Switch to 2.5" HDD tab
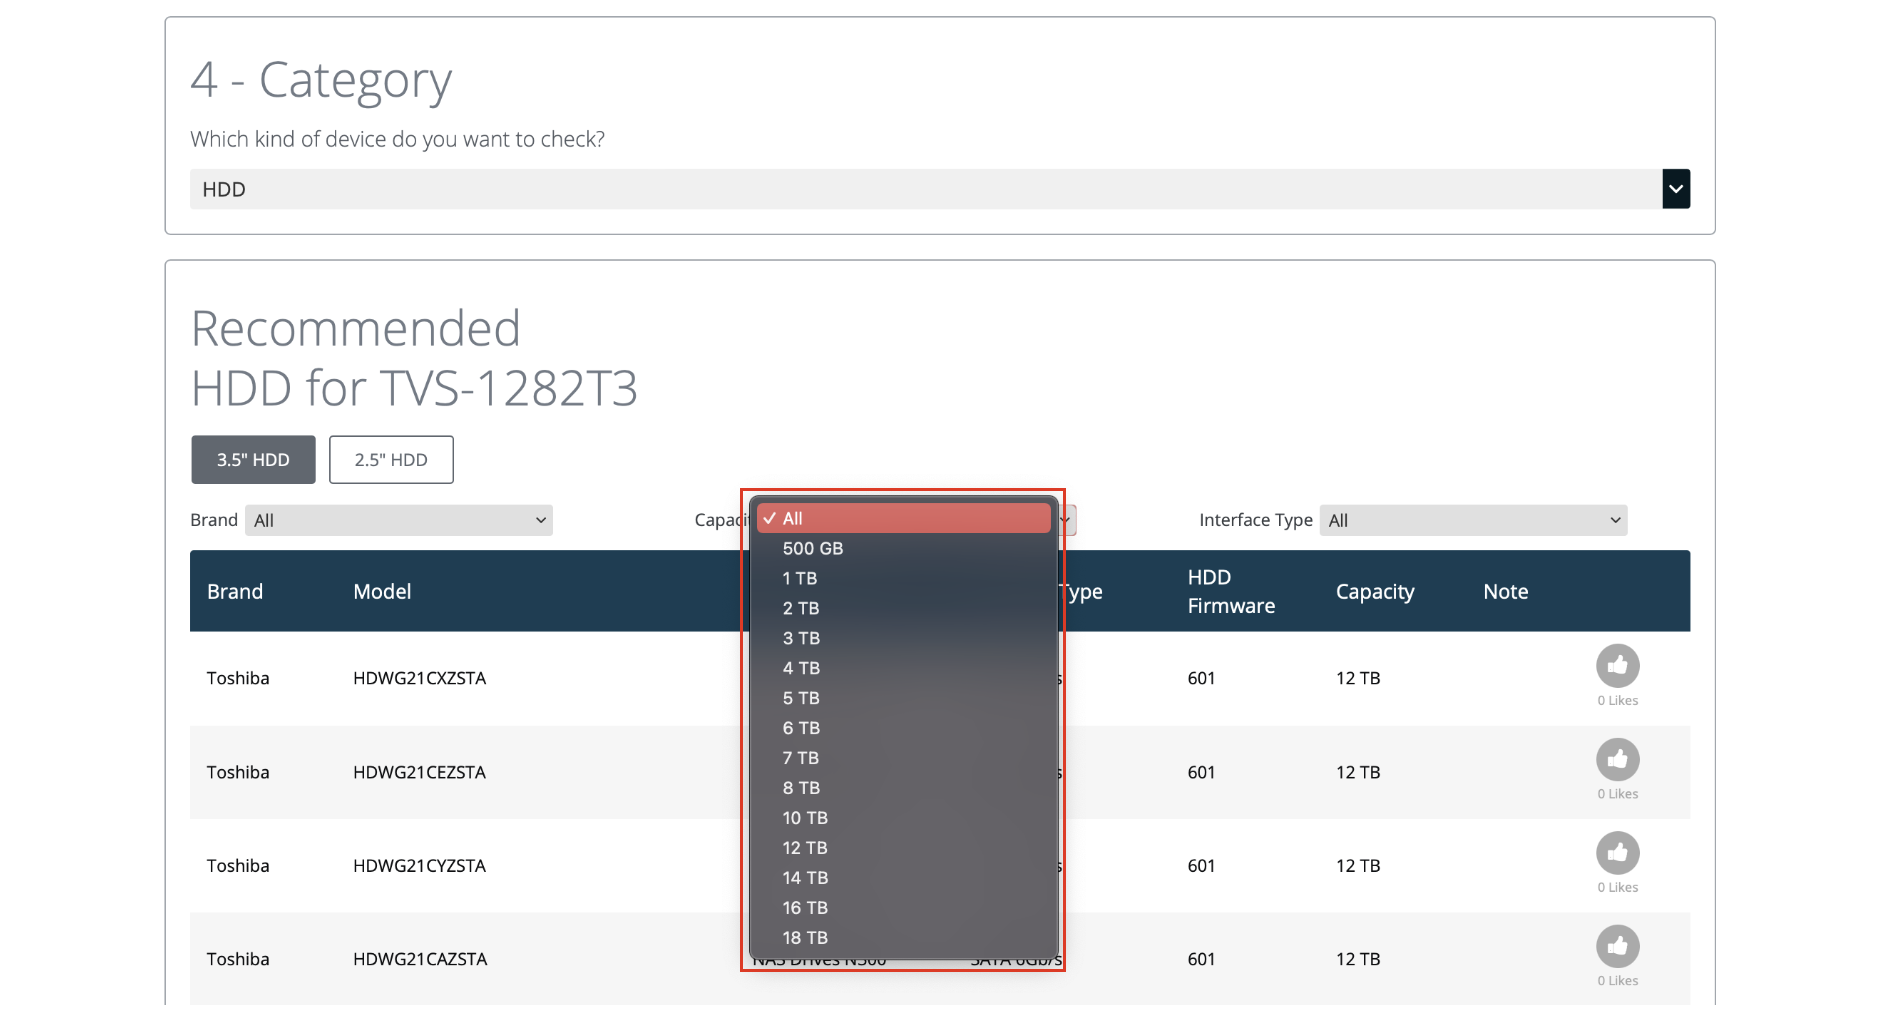 click(391, 460)
